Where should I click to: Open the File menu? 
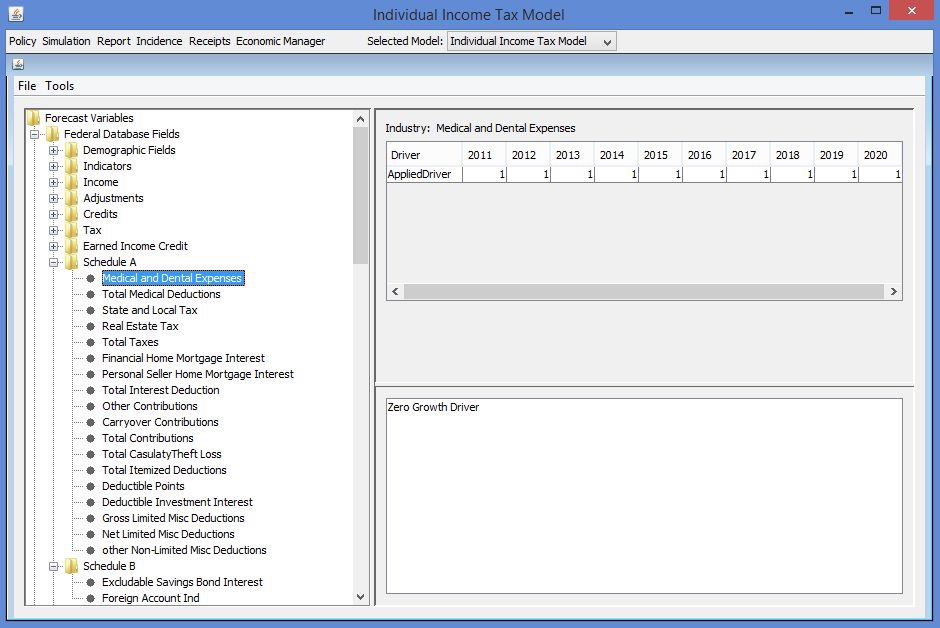(27, 86)
